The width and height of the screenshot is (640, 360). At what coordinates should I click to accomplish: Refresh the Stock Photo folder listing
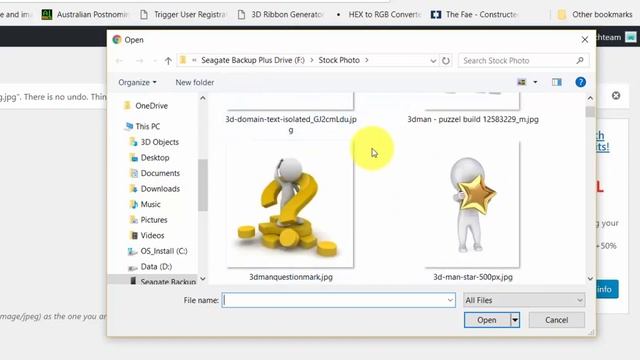446,61
